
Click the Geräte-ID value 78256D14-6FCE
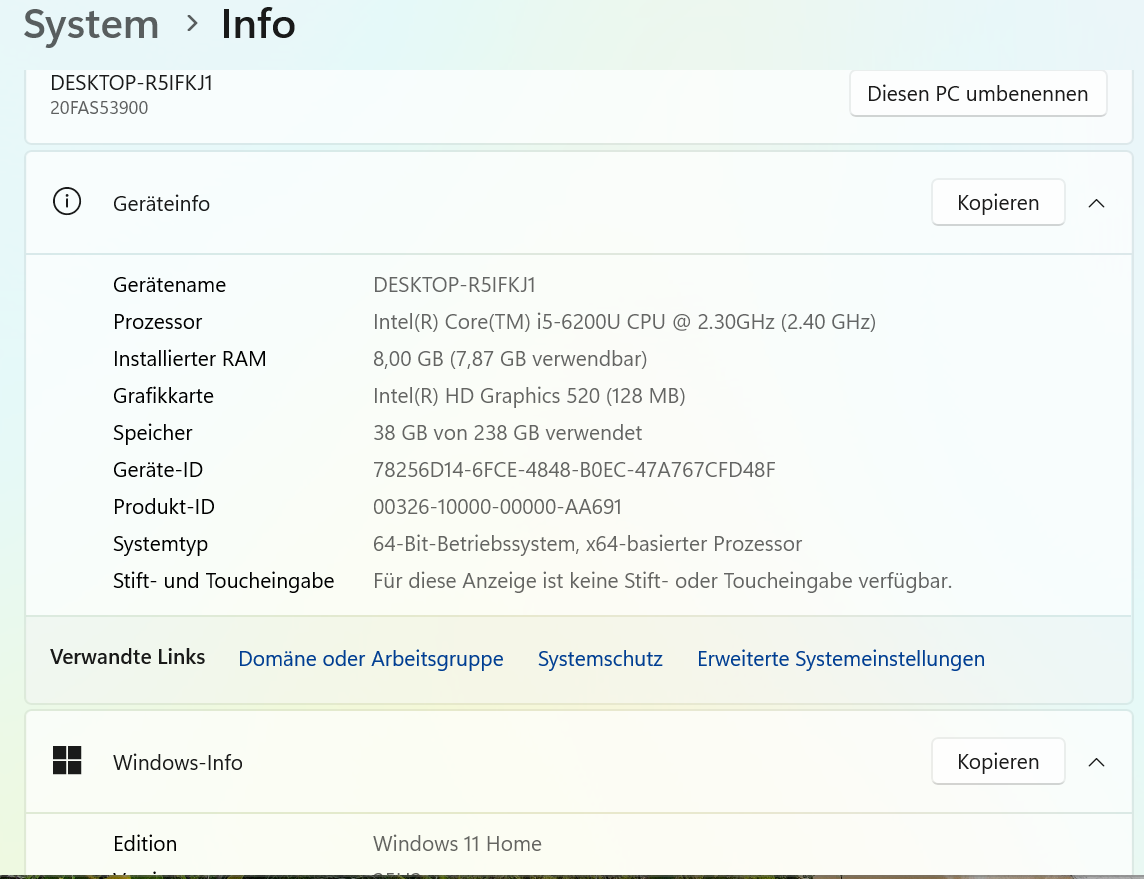click(574, 470)
